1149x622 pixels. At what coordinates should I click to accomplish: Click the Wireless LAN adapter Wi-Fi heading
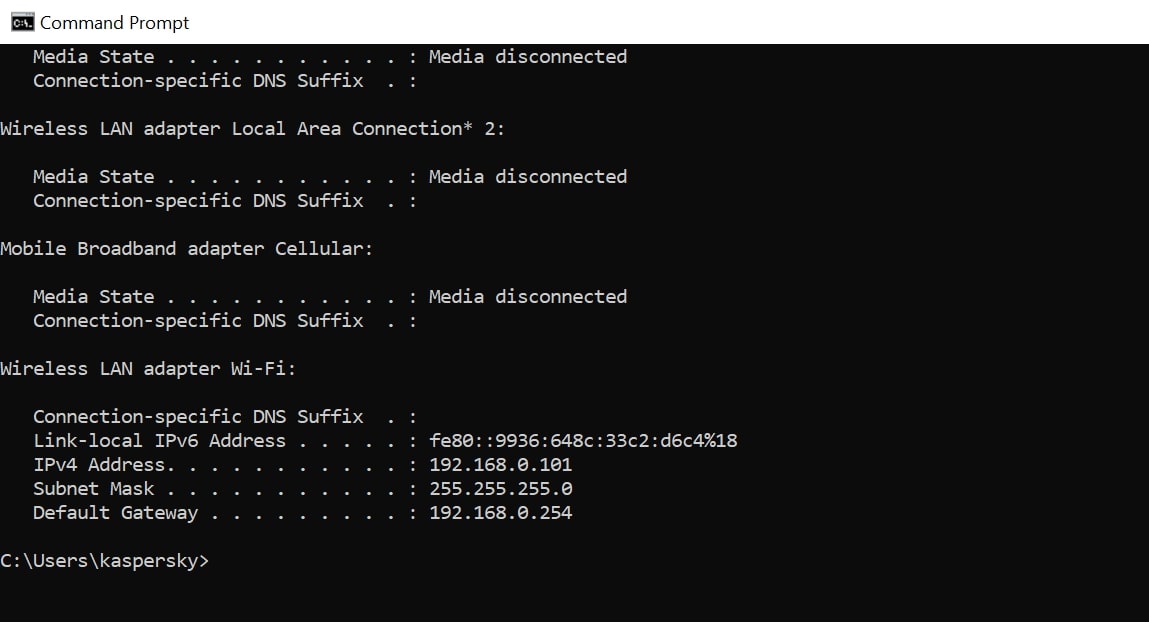(x=148, y=369)
